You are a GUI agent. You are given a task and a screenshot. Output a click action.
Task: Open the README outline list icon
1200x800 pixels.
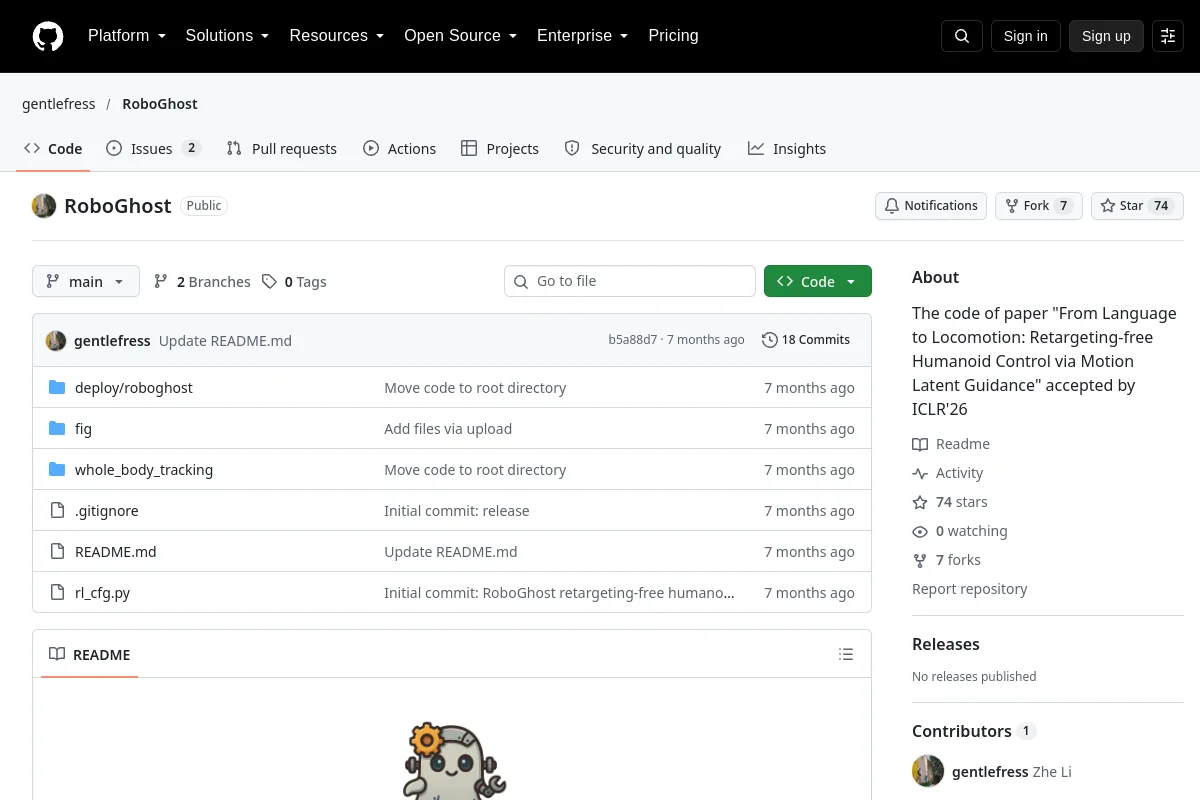pyautogui.click(x=846, y=655)
